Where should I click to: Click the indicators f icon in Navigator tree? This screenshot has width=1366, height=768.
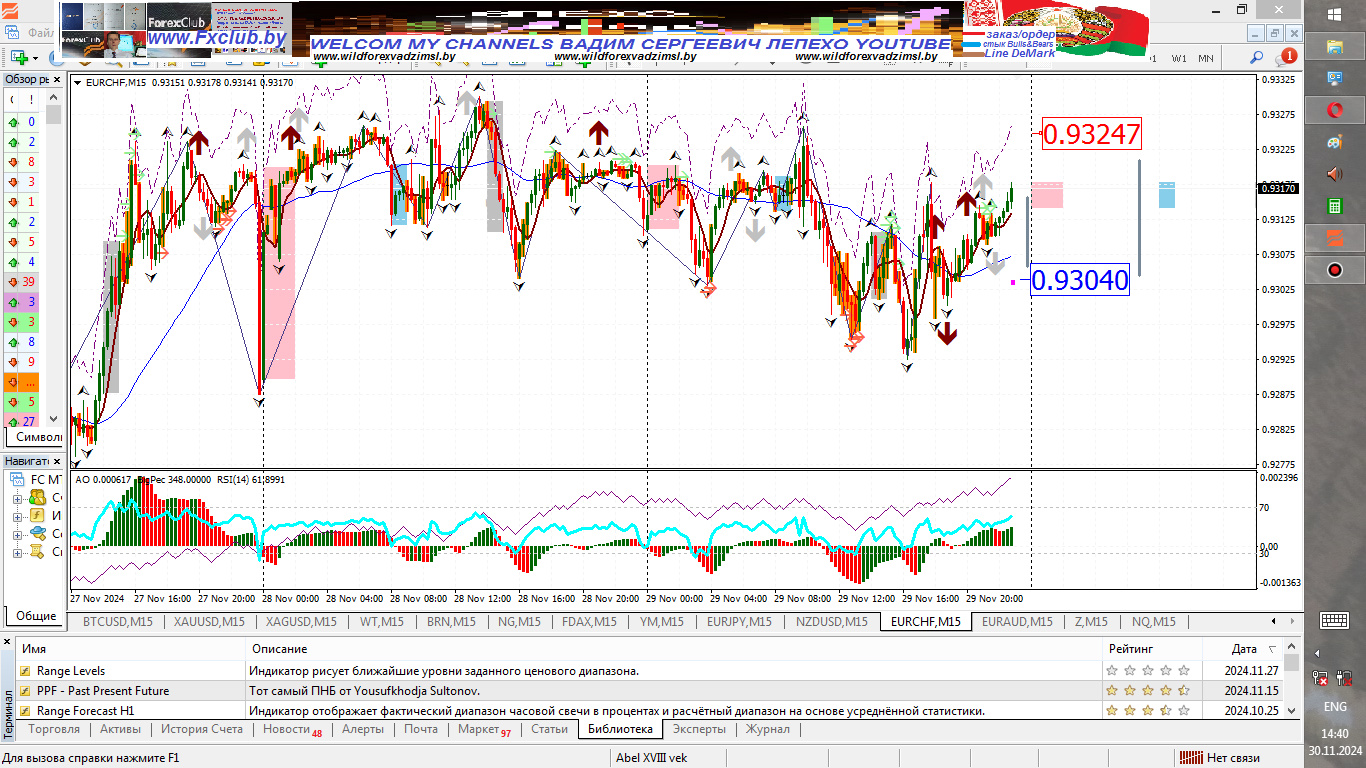point(38,515)
